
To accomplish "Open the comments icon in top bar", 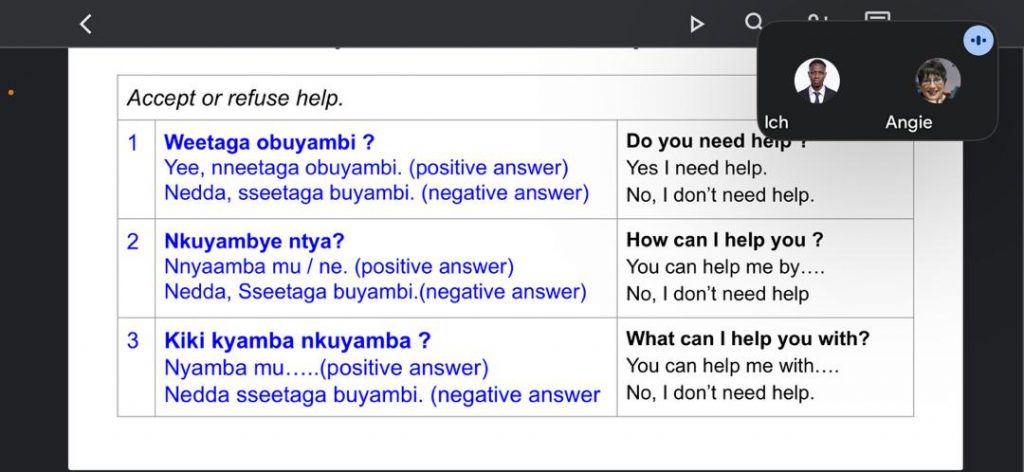I will 877,18.
